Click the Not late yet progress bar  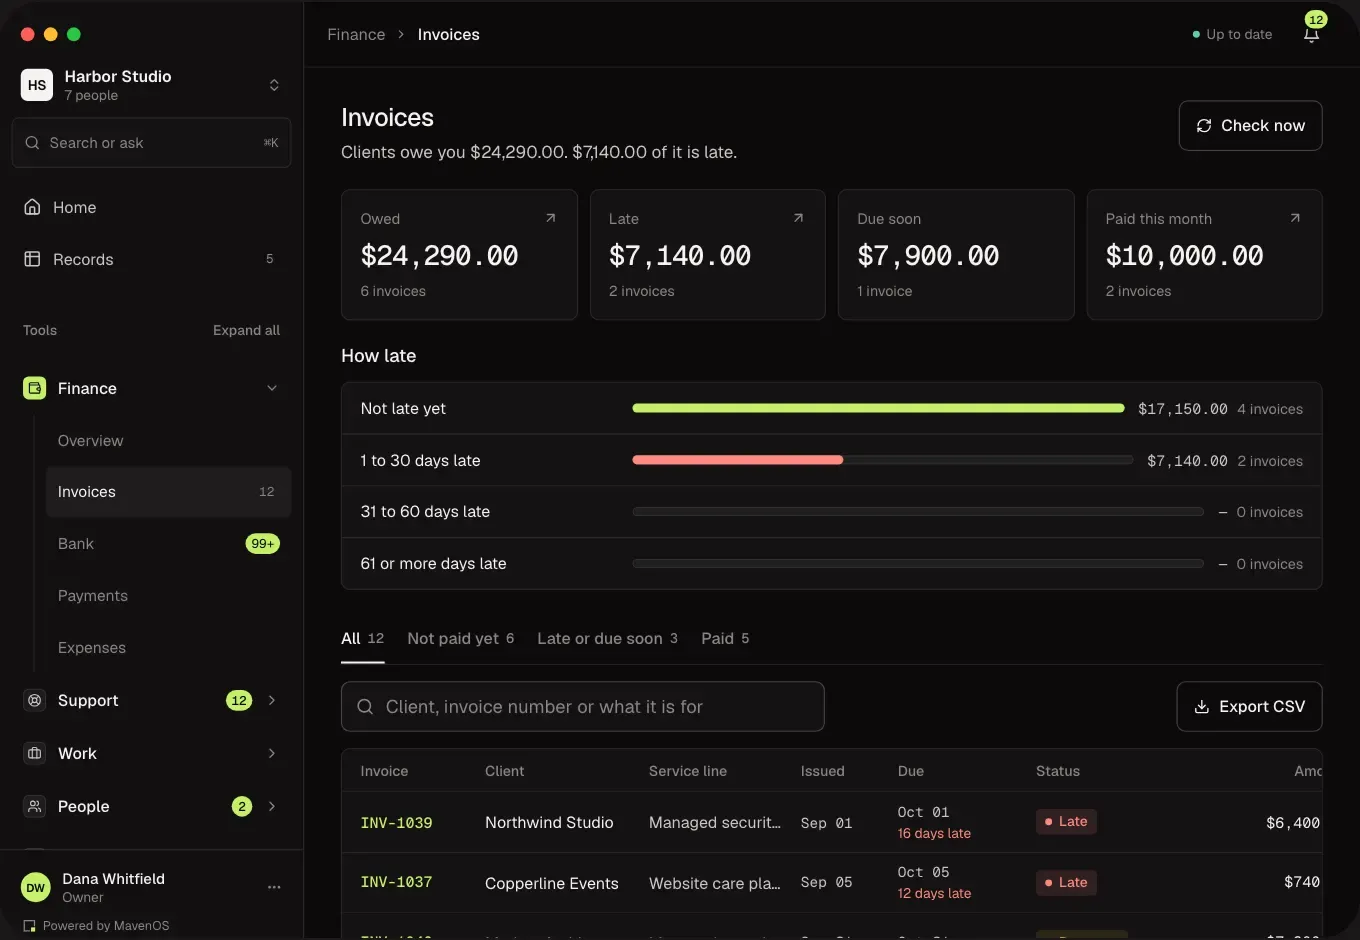click(x=878, y=408)
